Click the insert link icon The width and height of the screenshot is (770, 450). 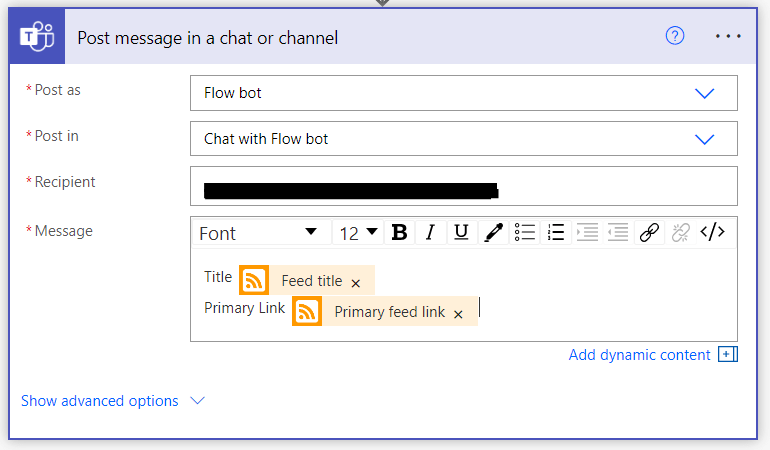[x=649, y=233]
